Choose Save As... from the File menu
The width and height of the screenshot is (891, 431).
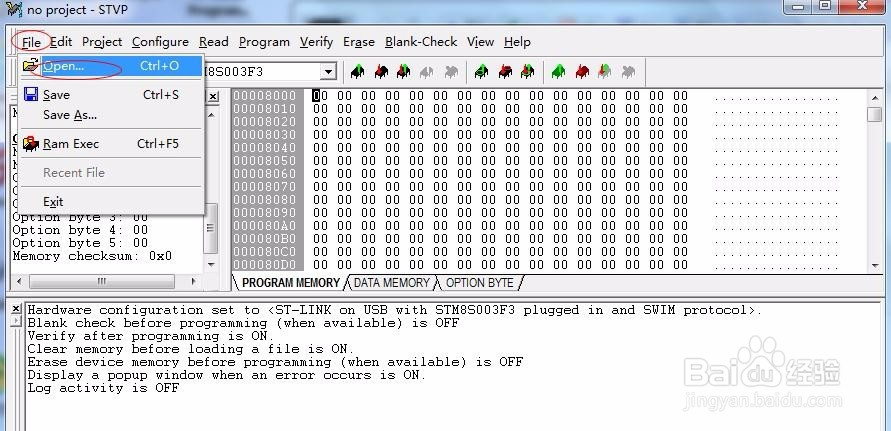coord(111,115)
